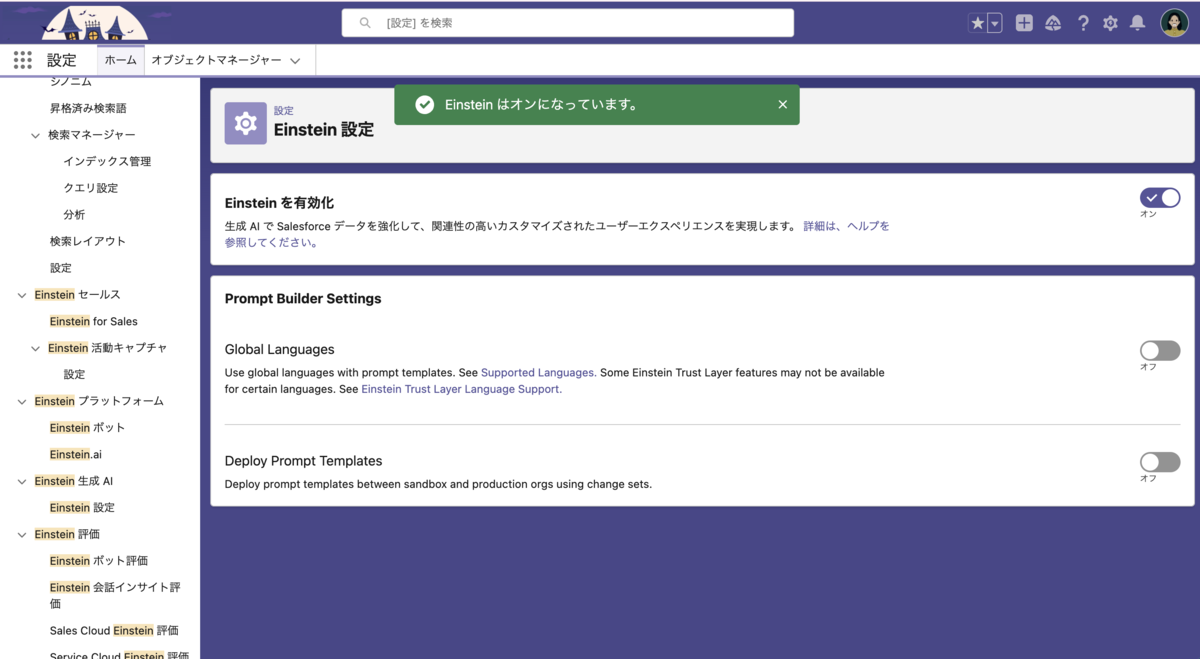Turn off the Einstein を有効化 toggle

1160,198
